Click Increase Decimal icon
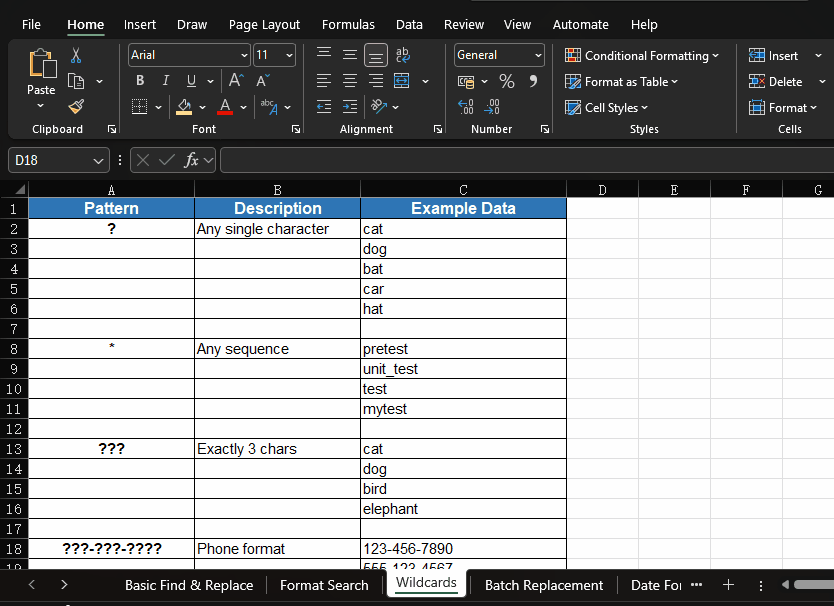Image resolution: width=834 pixels, height=606 pixels. (x=465, y=107)
